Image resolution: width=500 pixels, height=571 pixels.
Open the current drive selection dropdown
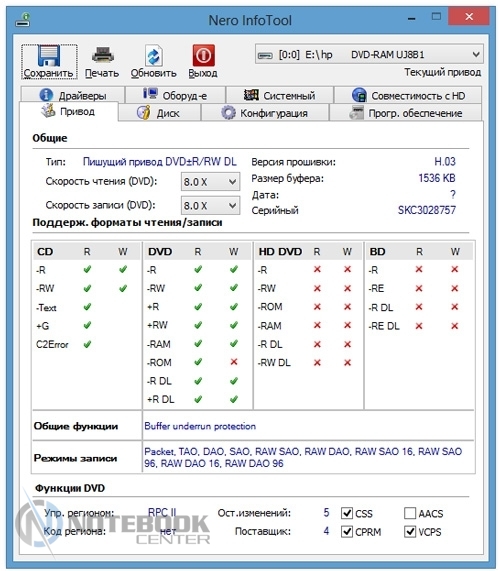pyautogui.click(x=369, y=55)
